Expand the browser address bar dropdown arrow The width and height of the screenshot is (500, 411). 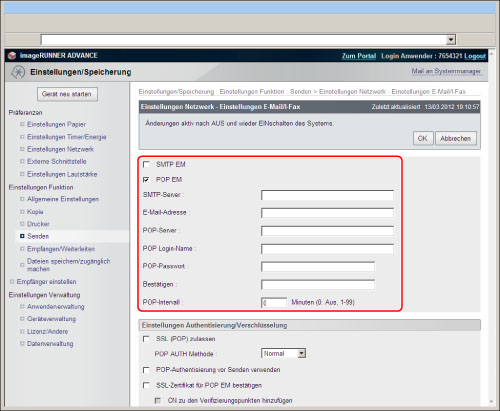451,40
